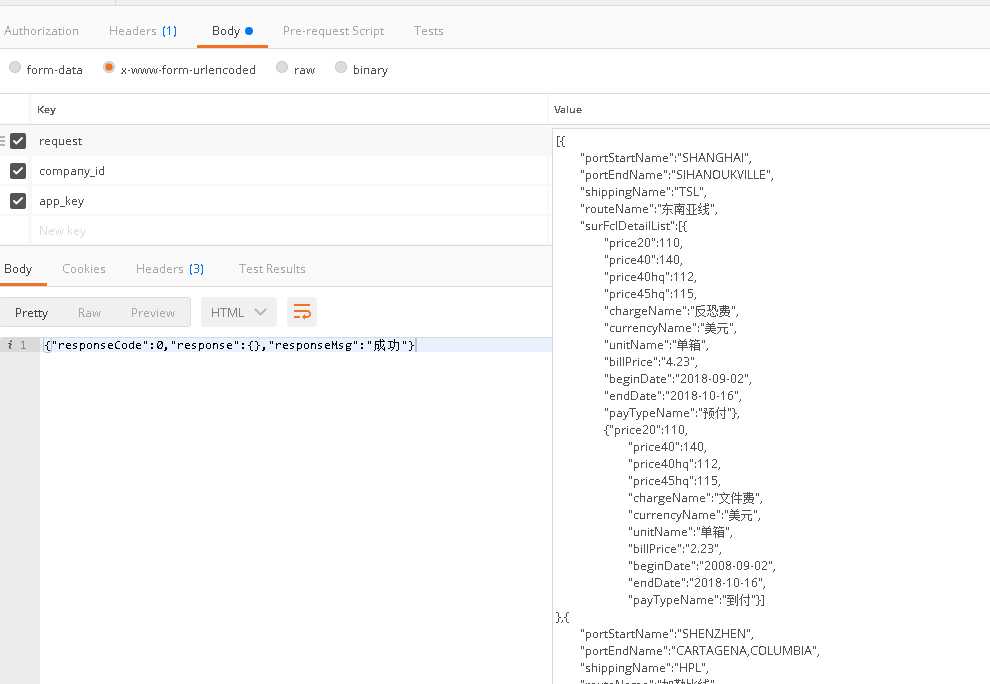Image resolution: width=990 pixels, height=684 pixels.
Task: Open response Headers (3) tab
Action: click(170, 269)
